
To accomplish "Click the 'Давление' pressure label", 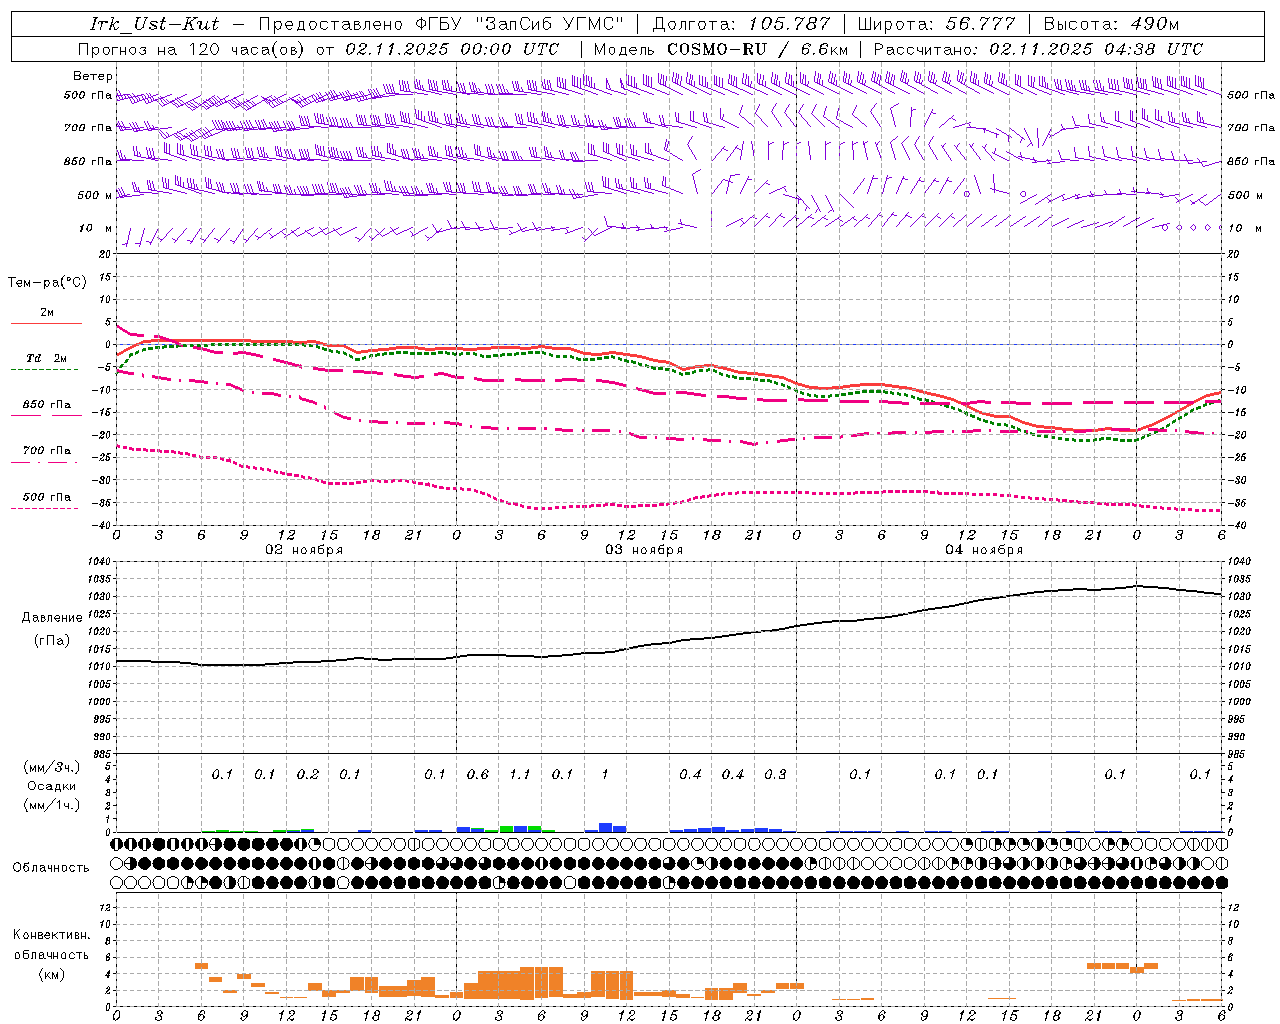I will [x=52, y=618].
